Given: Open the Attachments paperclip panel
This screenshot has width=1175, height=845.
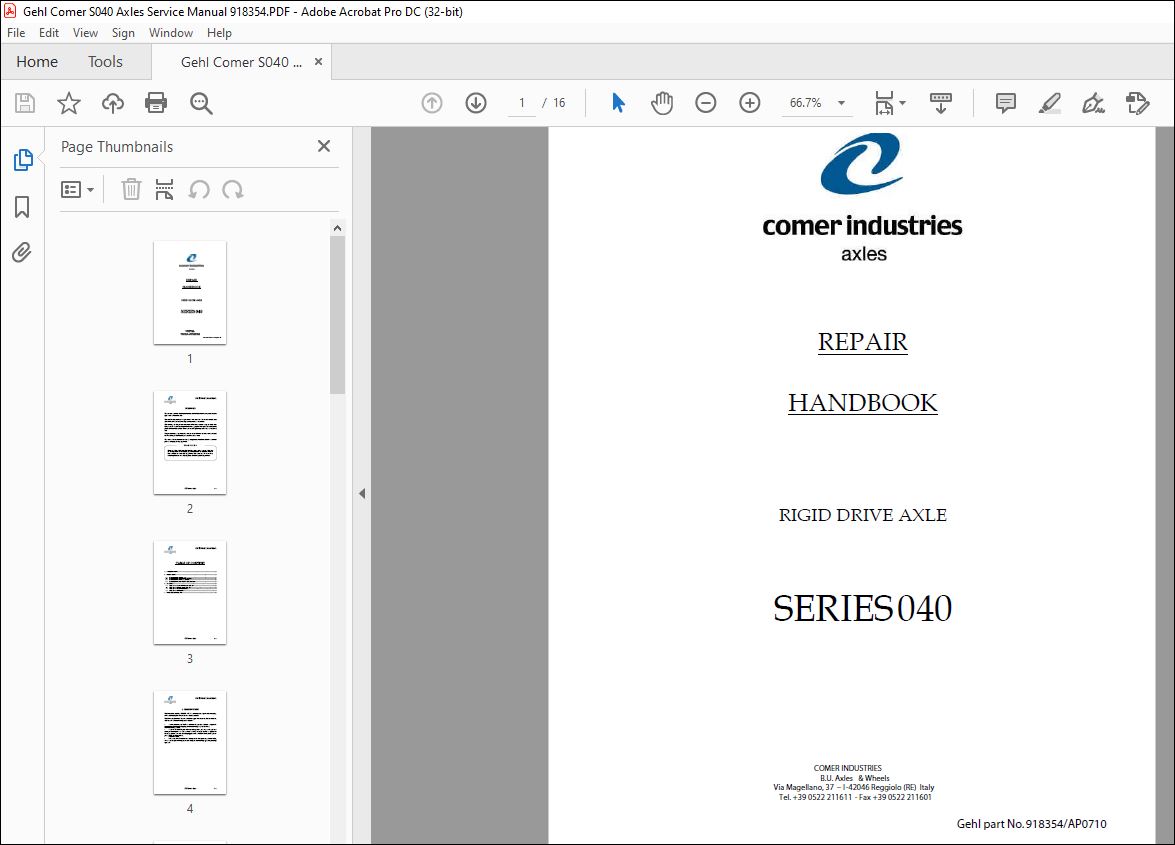Looking at the screenshot, I should point(22,252).
